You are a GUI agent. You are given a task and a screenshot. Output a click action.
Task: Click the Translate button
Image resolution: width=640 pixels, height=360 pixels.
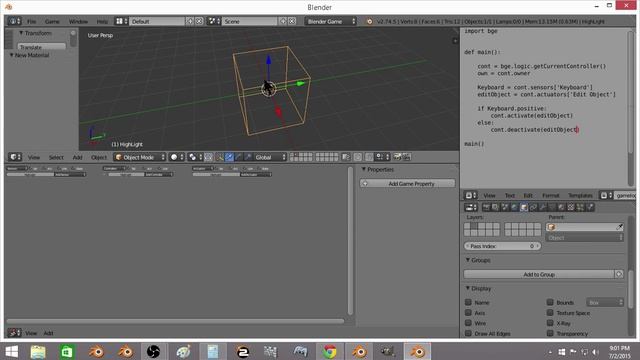41,47
